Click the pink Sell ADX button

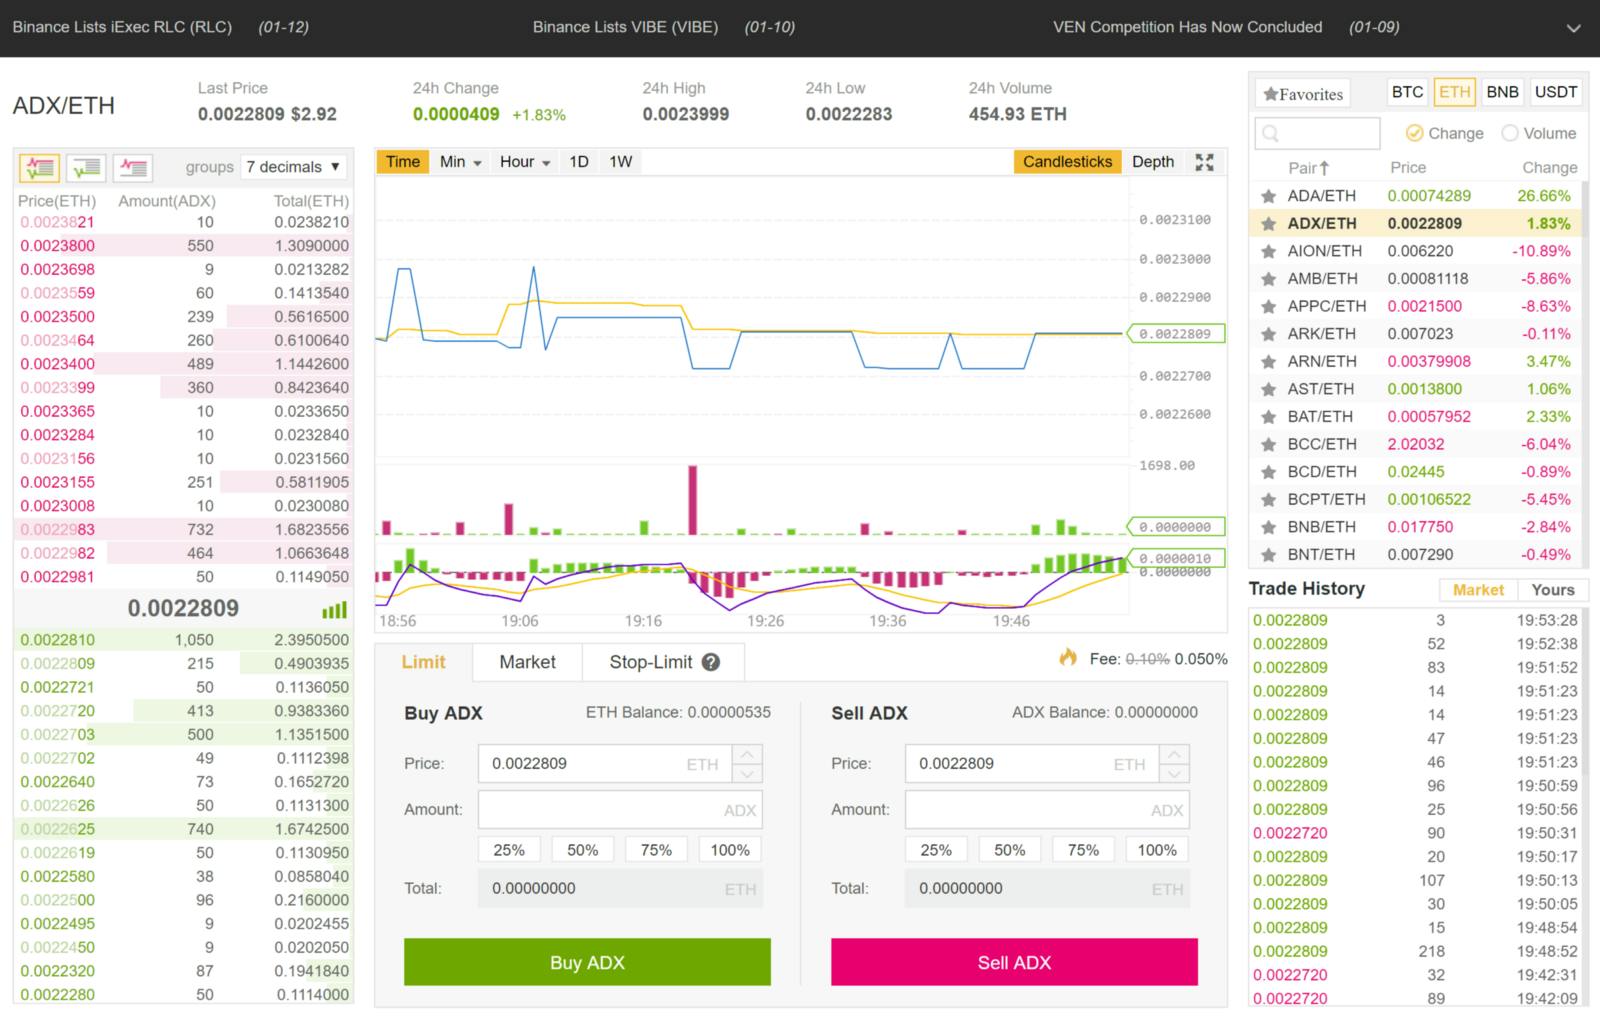(x=1013, y=962)
